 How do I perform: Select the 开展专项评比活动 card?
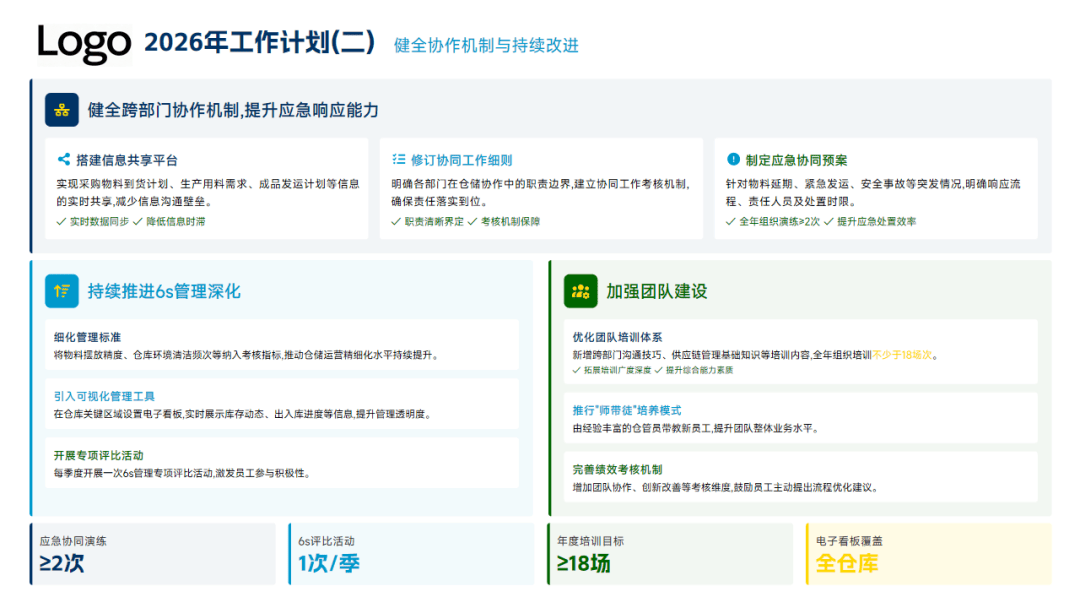coord(282,463)
